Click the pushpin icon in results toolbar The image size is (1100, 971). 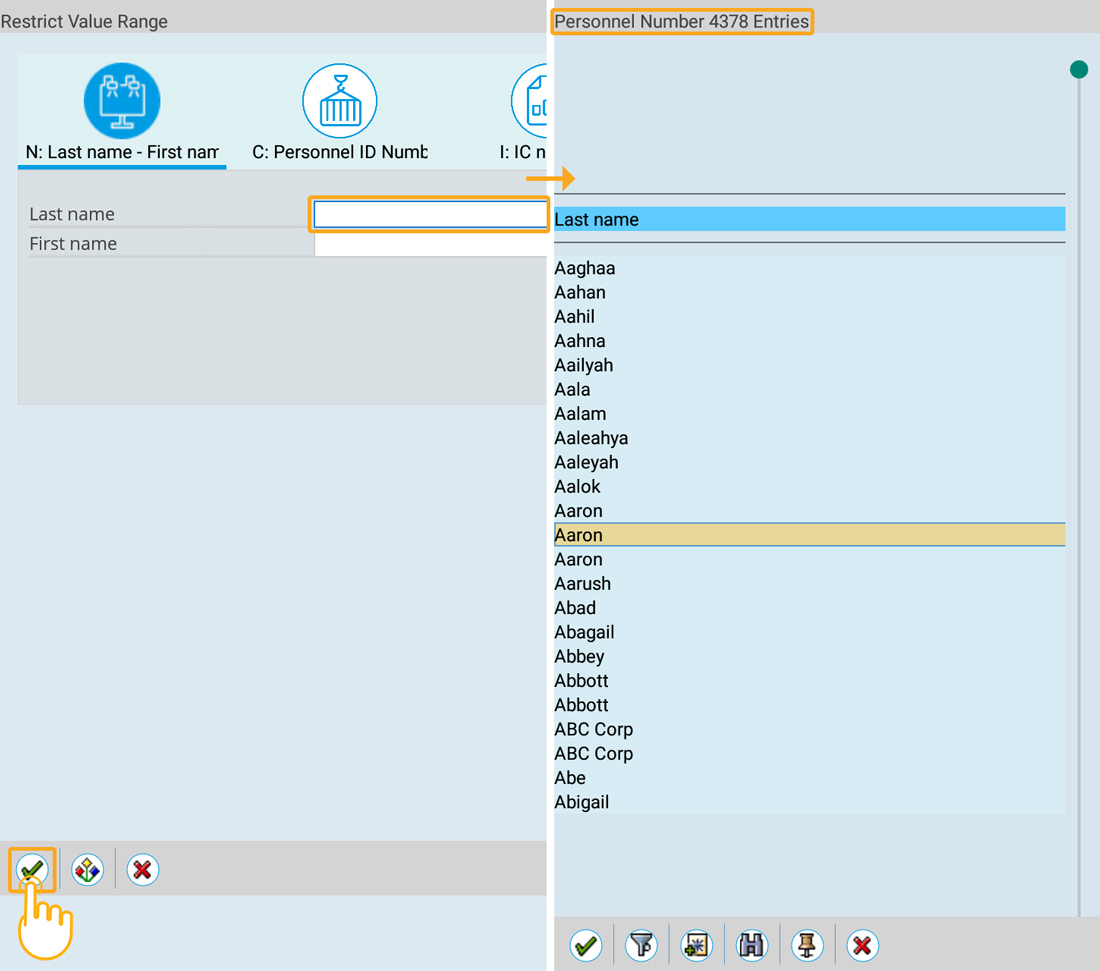(x=807, y=945)
